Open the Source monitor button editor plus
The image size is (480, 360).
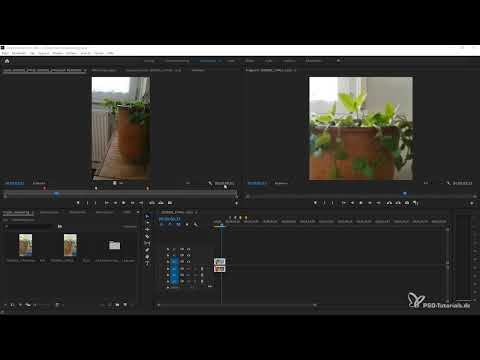point(236,203)
